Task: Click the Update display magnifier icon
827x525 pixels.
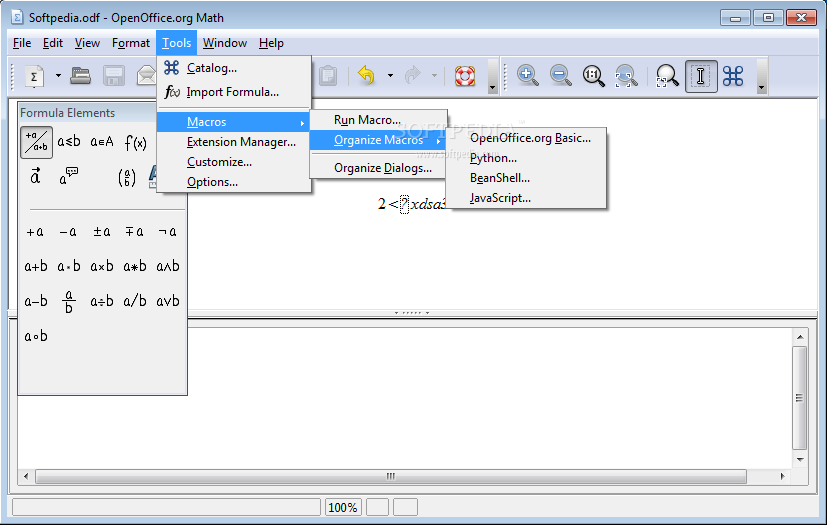Action: click(x=667, y=76)
